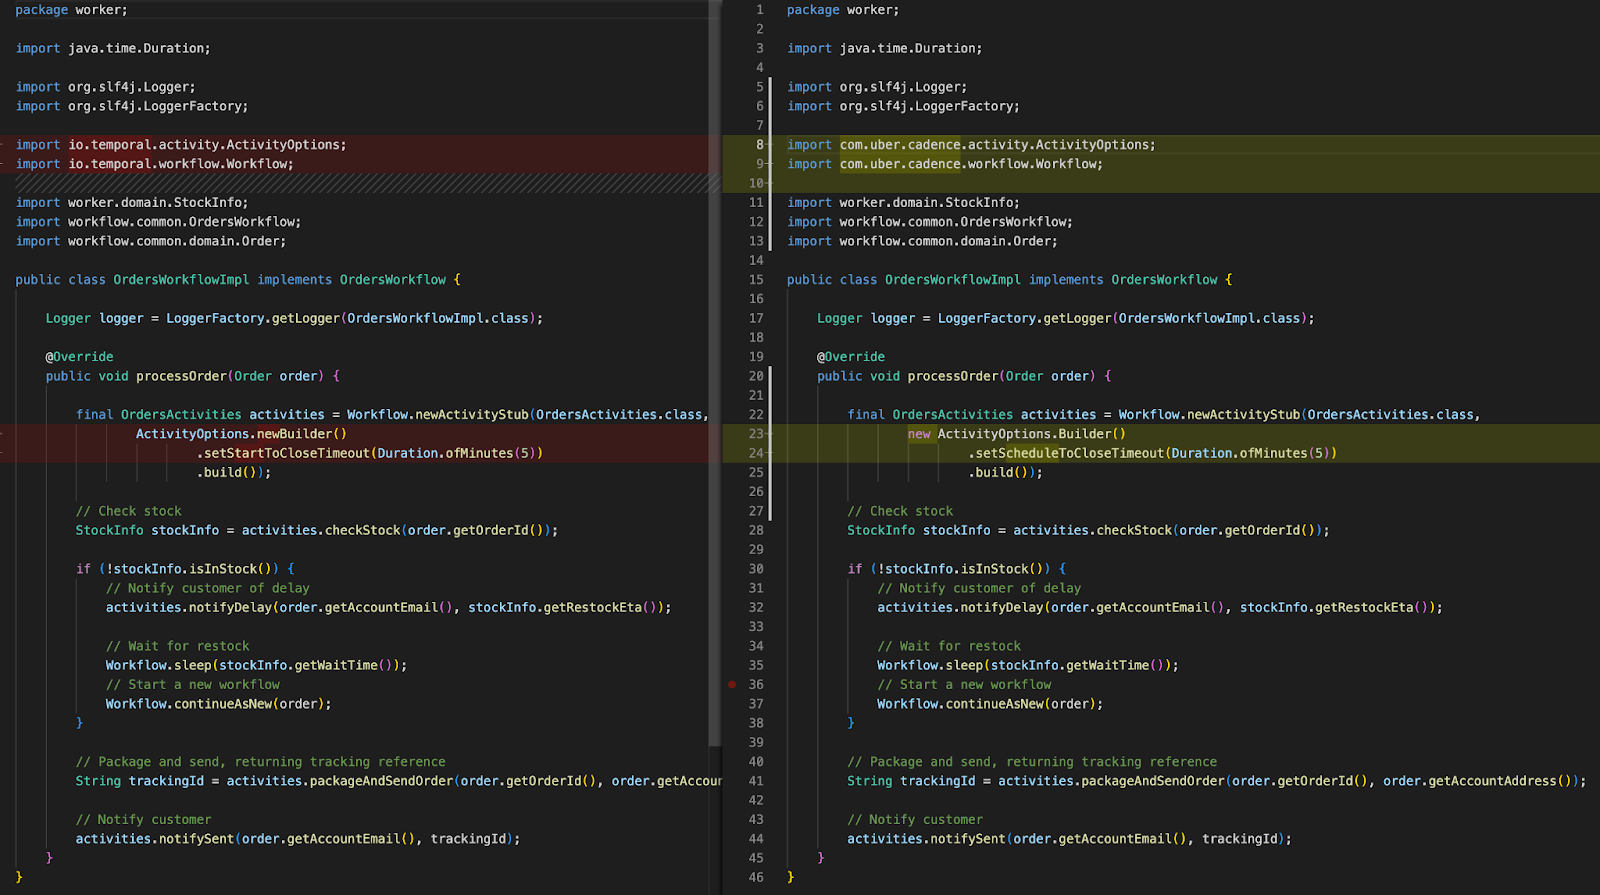
Task: Click the red breakpoint dot at line 36
Action: click(x=732, y=685)
